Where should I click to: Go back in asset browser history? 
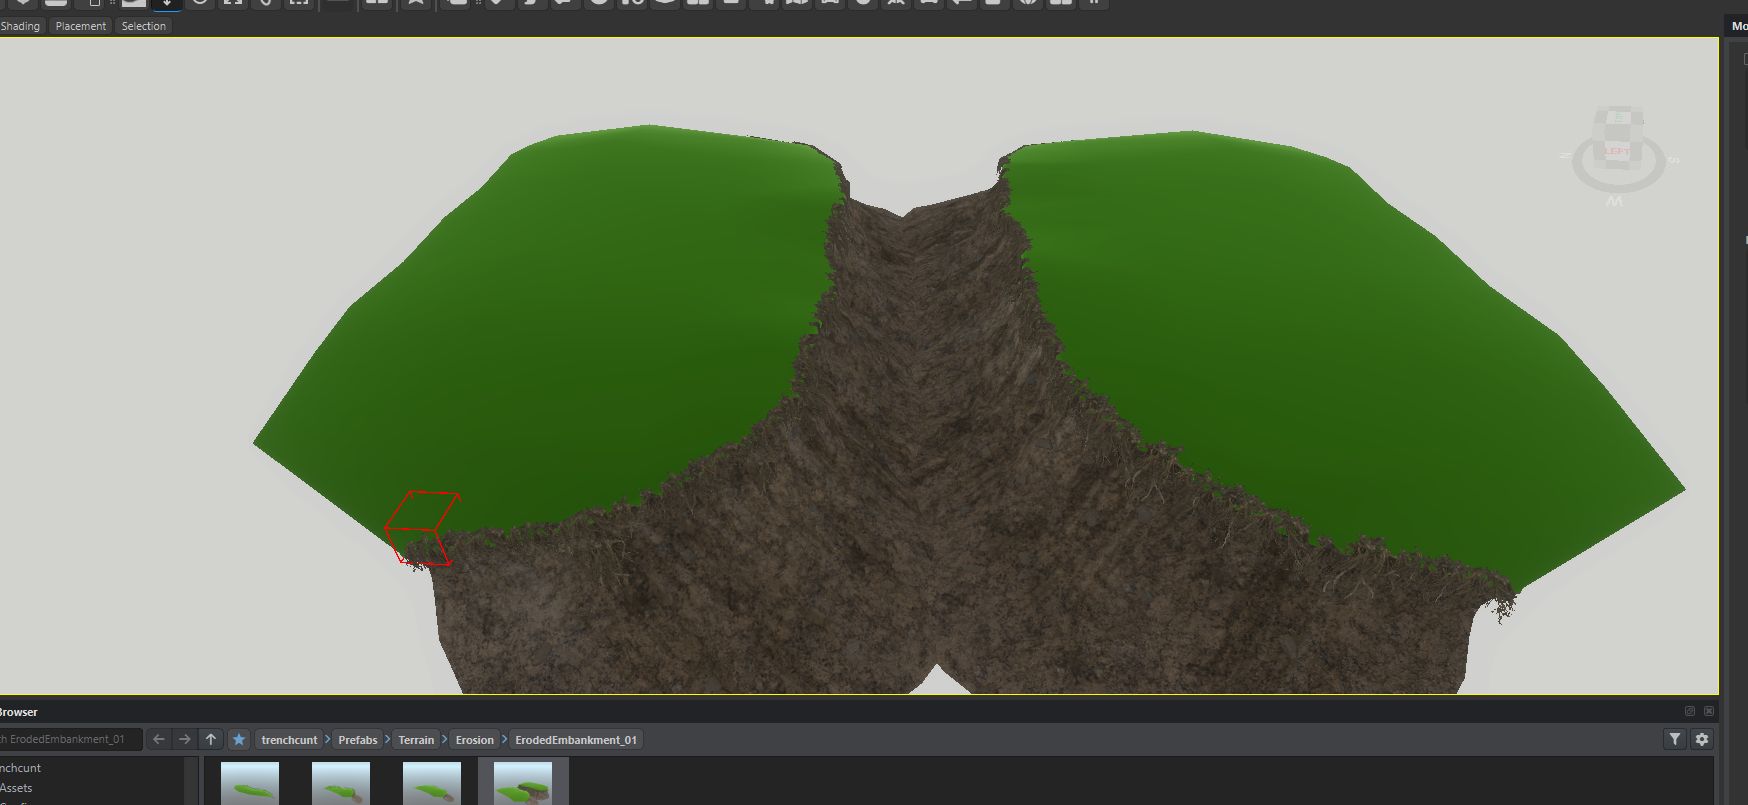[159, 739]
